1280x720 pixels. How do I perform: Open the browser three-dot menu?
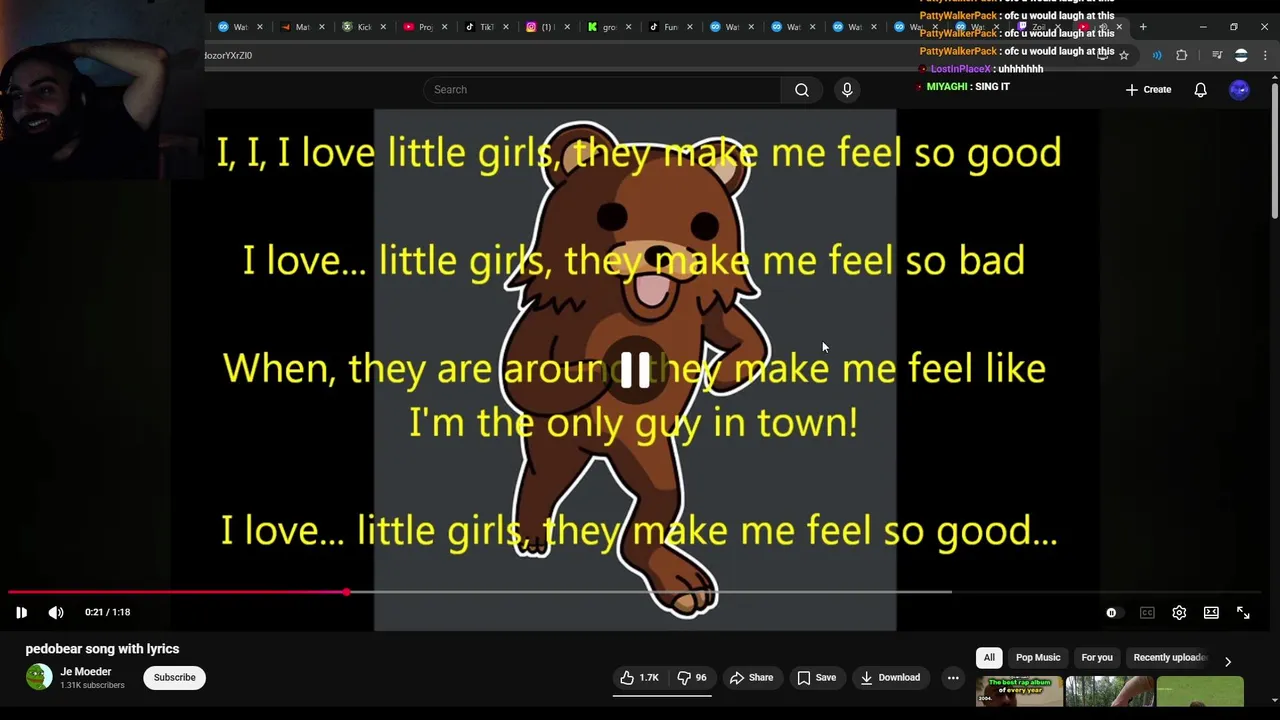pyautogui.click(x=1265, y=56)
